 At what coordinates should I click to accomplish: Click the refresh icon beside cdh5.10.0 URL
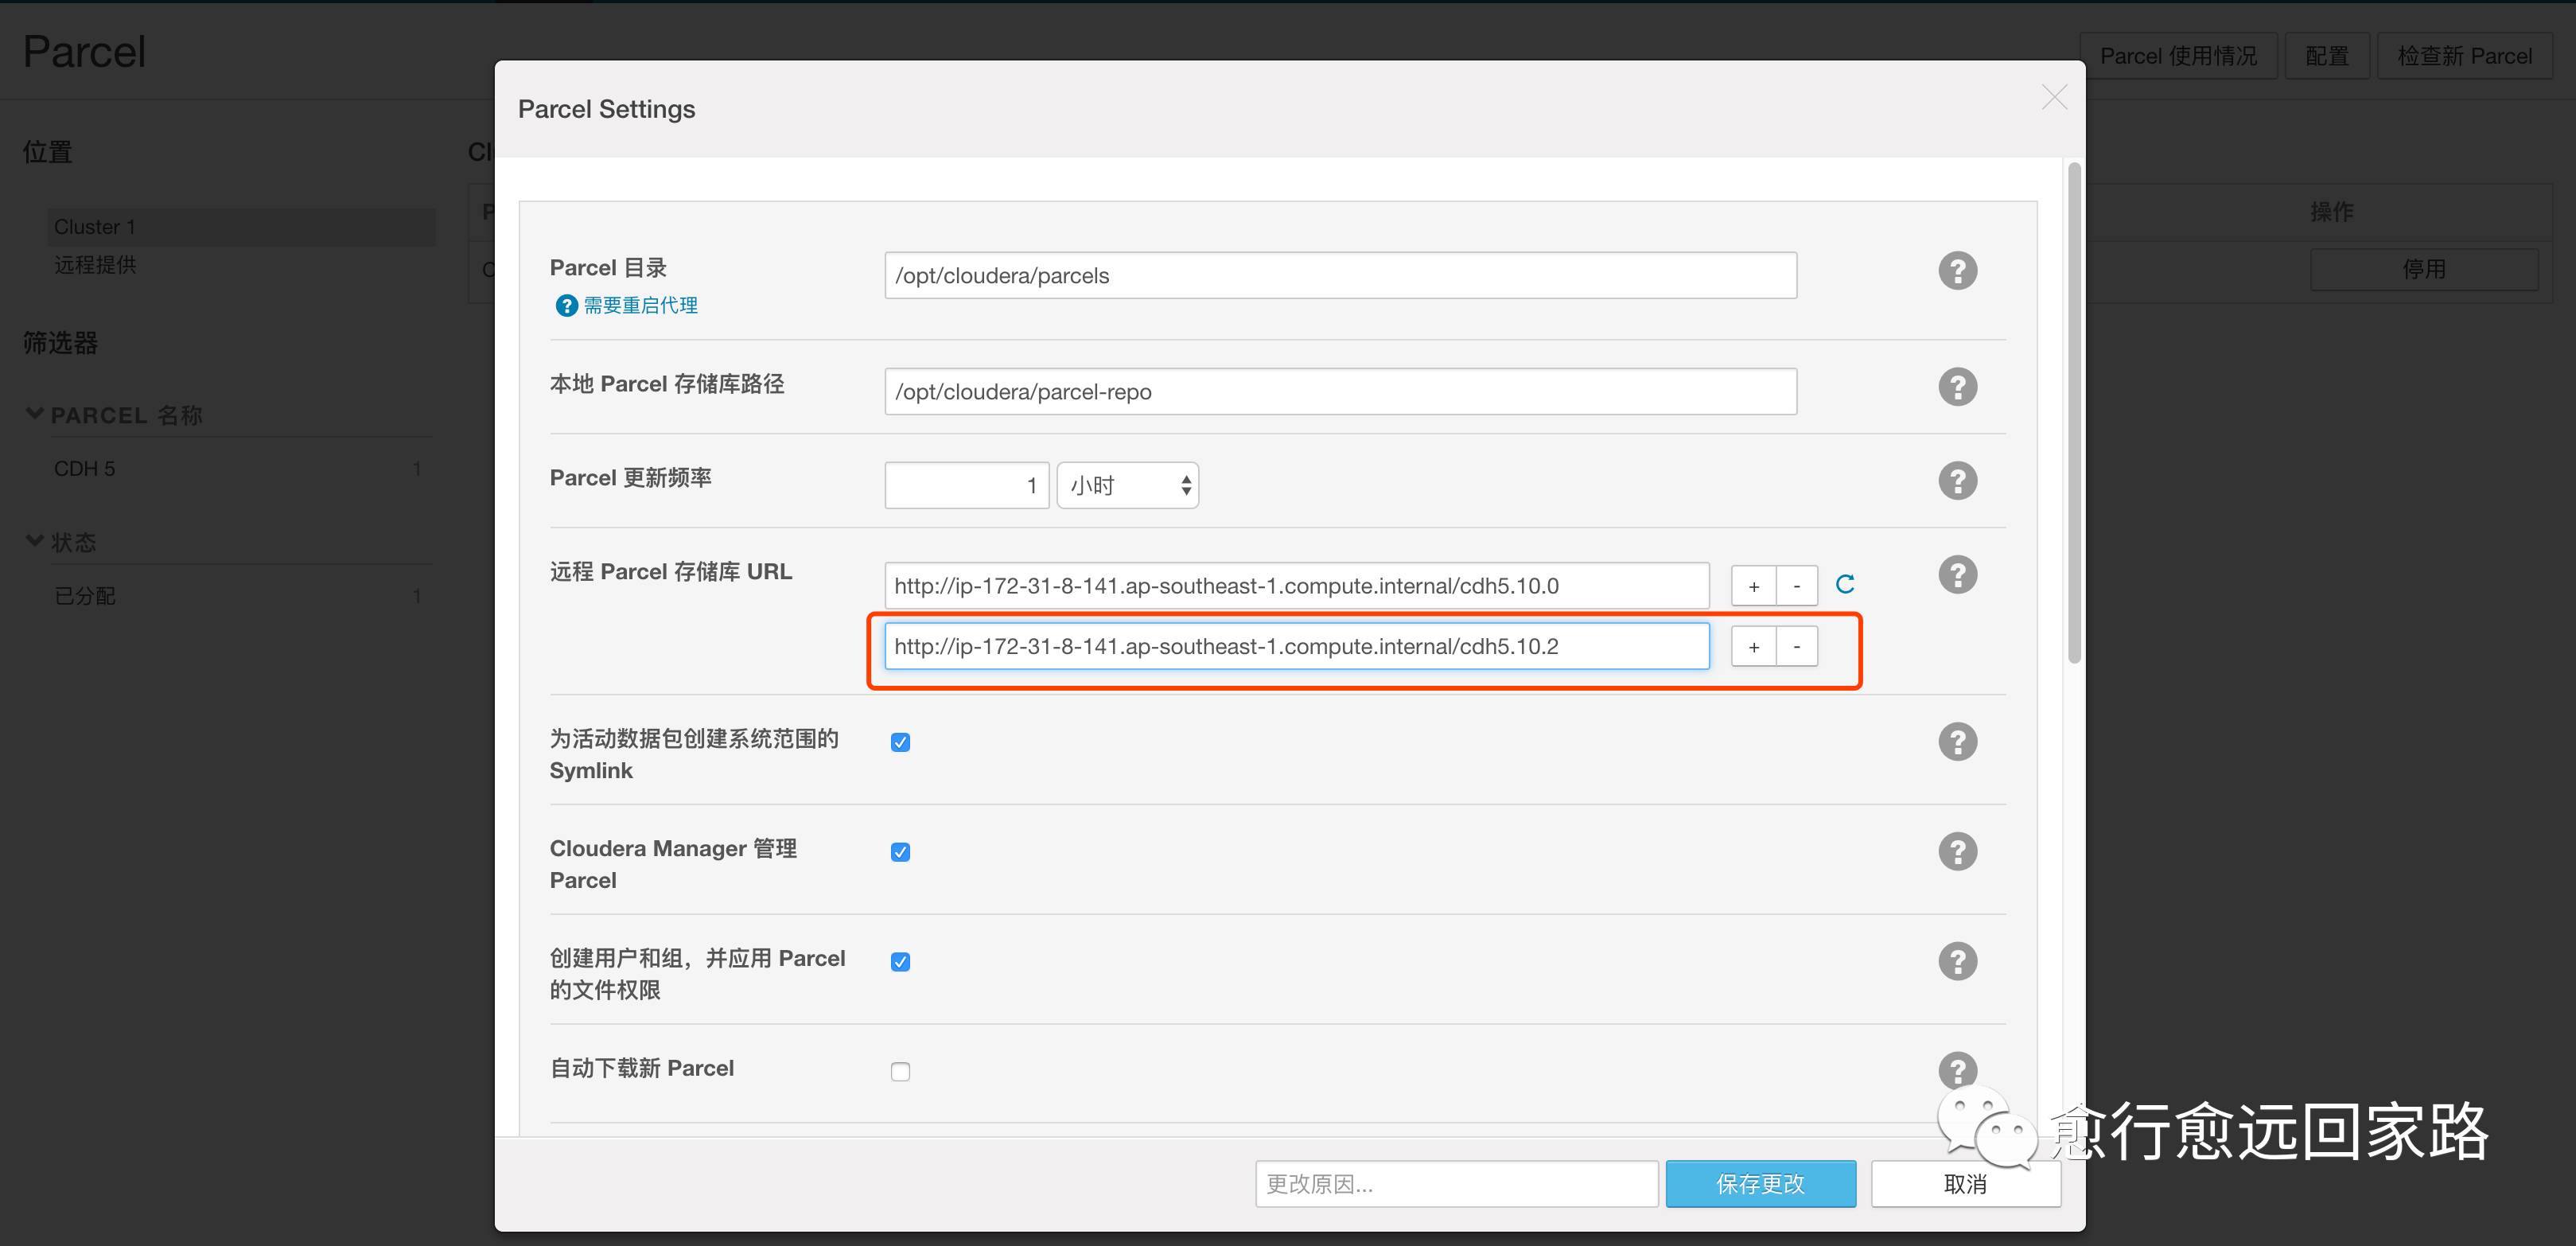1845,584
